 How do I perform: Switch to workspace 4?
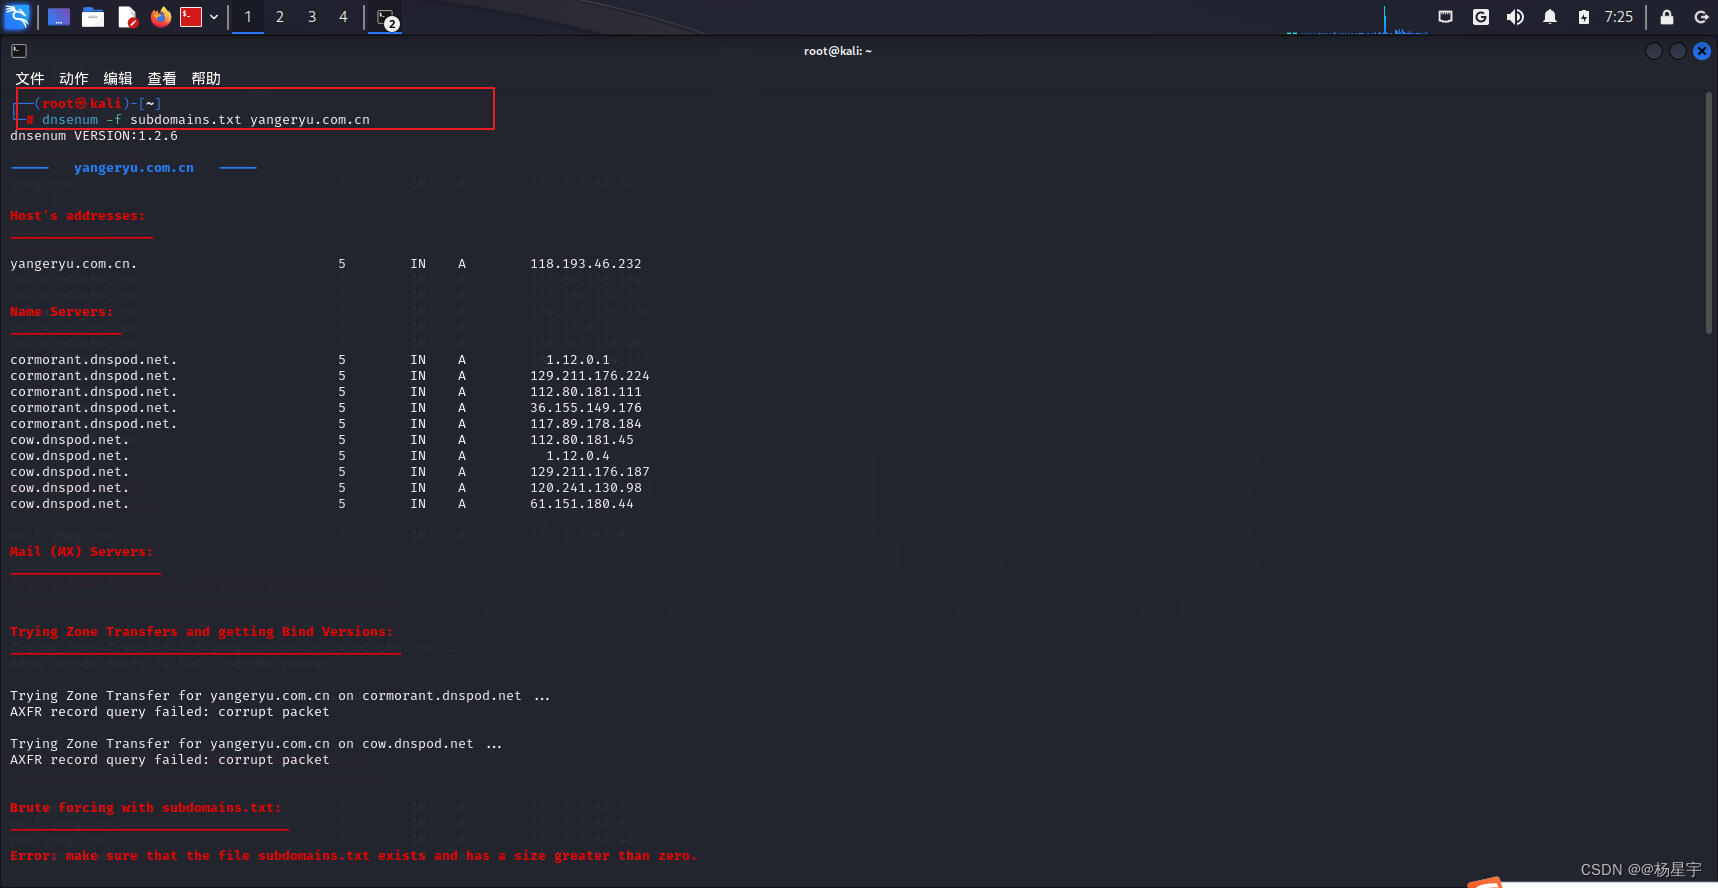[x=343, y=17]
